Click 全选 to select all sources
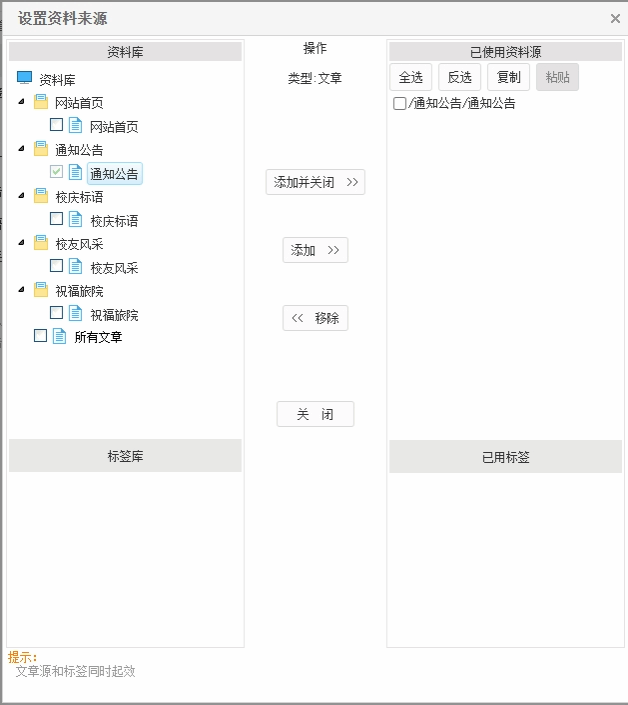This screenshot has width=628, height=705. click(x=411, y=77)
